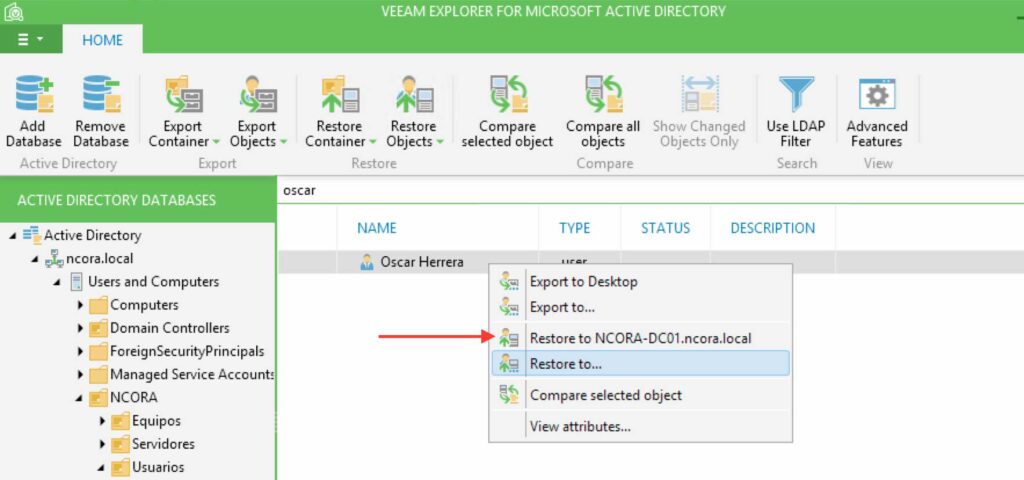Collapse the Users and Computers node
The height and width of the screenshot is (480, 1024).
click(x=57, y=282)
